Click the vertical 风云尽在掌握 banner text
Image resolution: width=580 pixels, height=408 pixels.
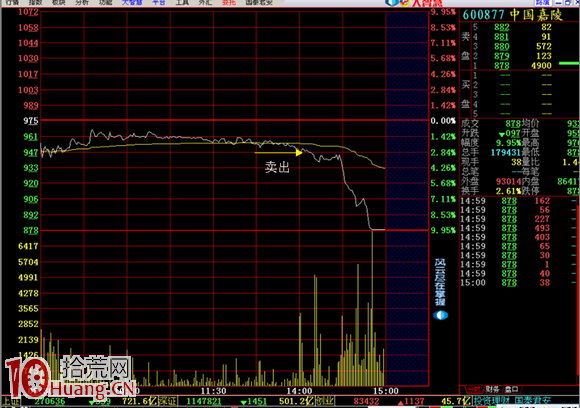[x=440, y=282]
